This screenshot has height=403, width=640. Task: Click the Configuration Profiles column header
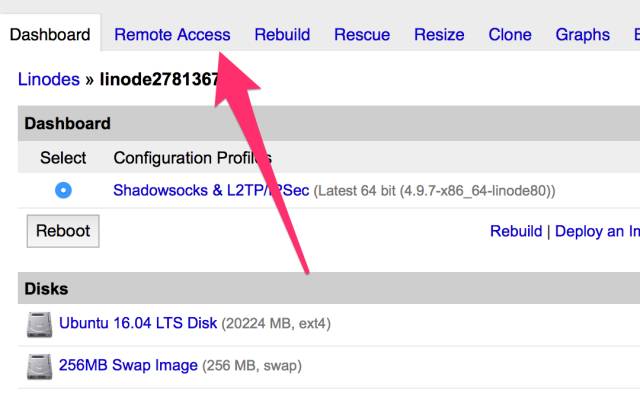click(192, 158)
